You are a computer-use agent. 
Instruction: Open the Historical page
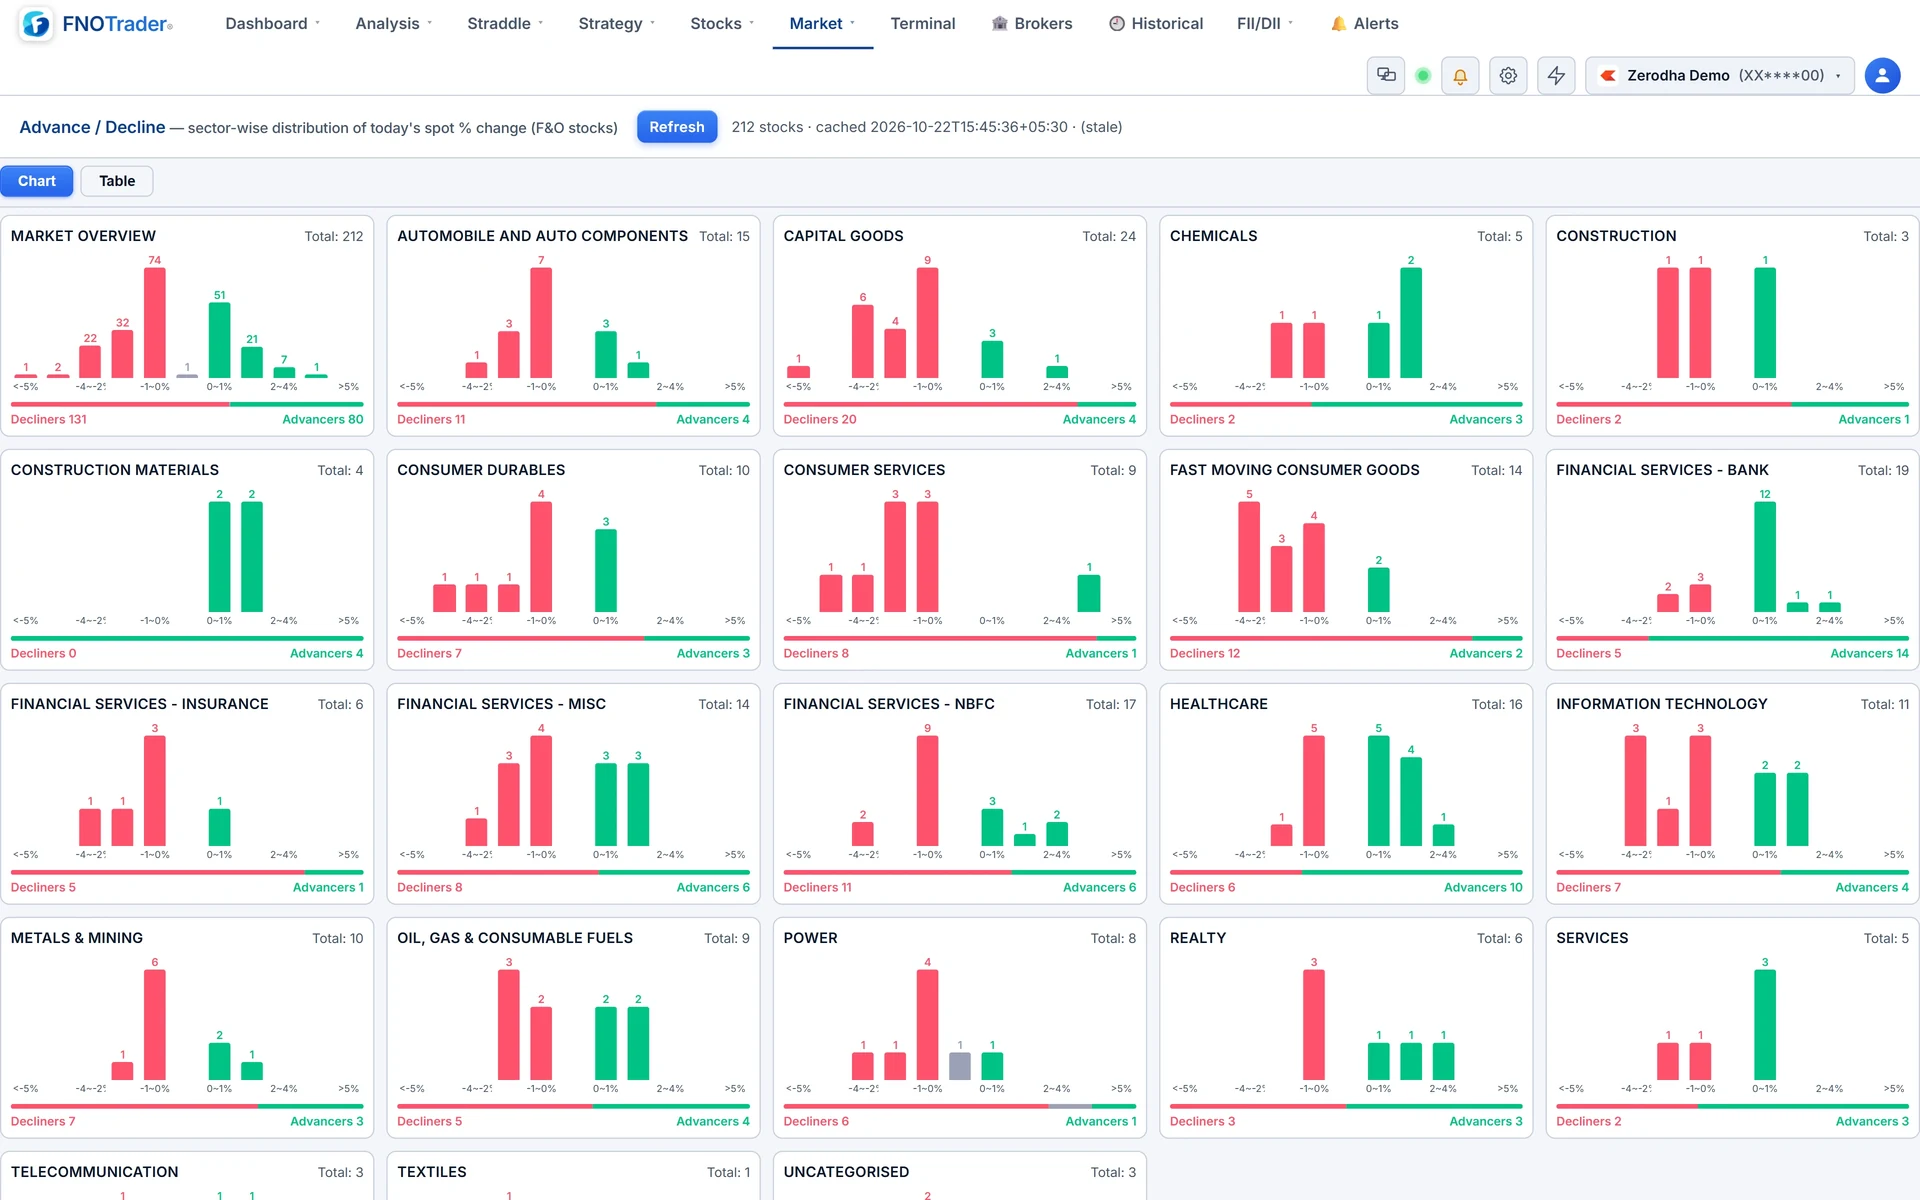click(1156, 24)
